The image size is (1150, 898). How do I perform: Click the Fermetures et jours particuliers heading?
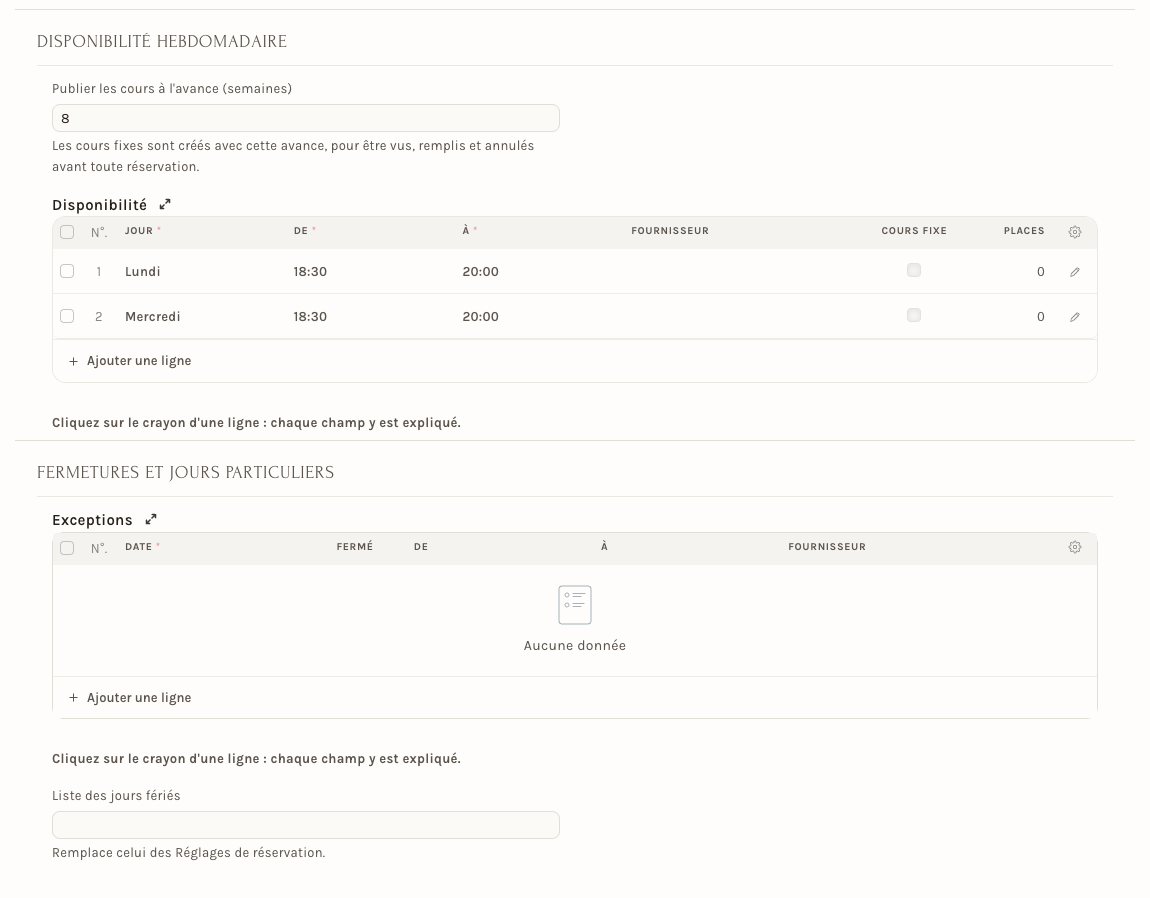point(186,472)
